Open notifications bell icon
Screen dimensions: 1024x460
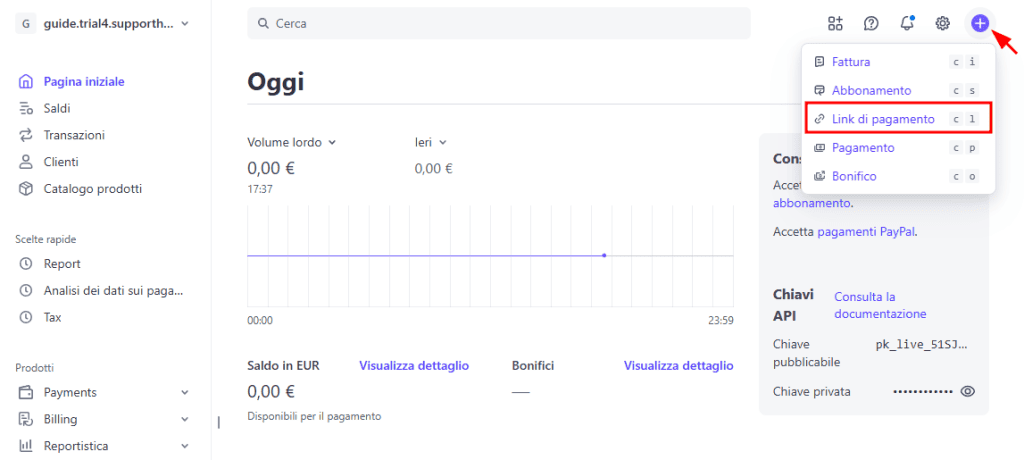tap(906, 24)
